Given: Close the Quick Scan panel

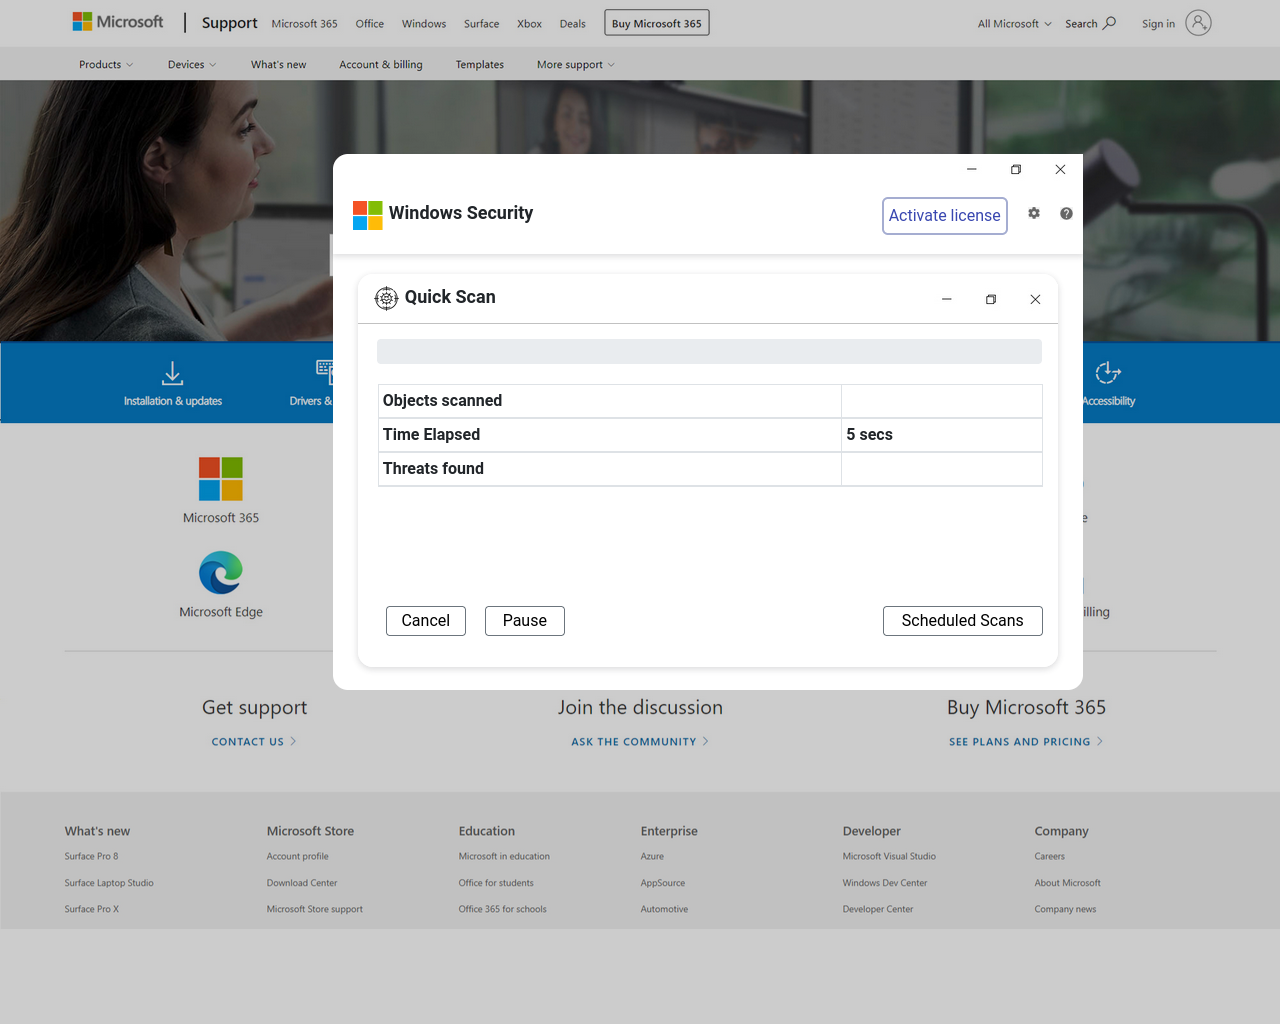Looking at the screenshot, I should 1035,299.
